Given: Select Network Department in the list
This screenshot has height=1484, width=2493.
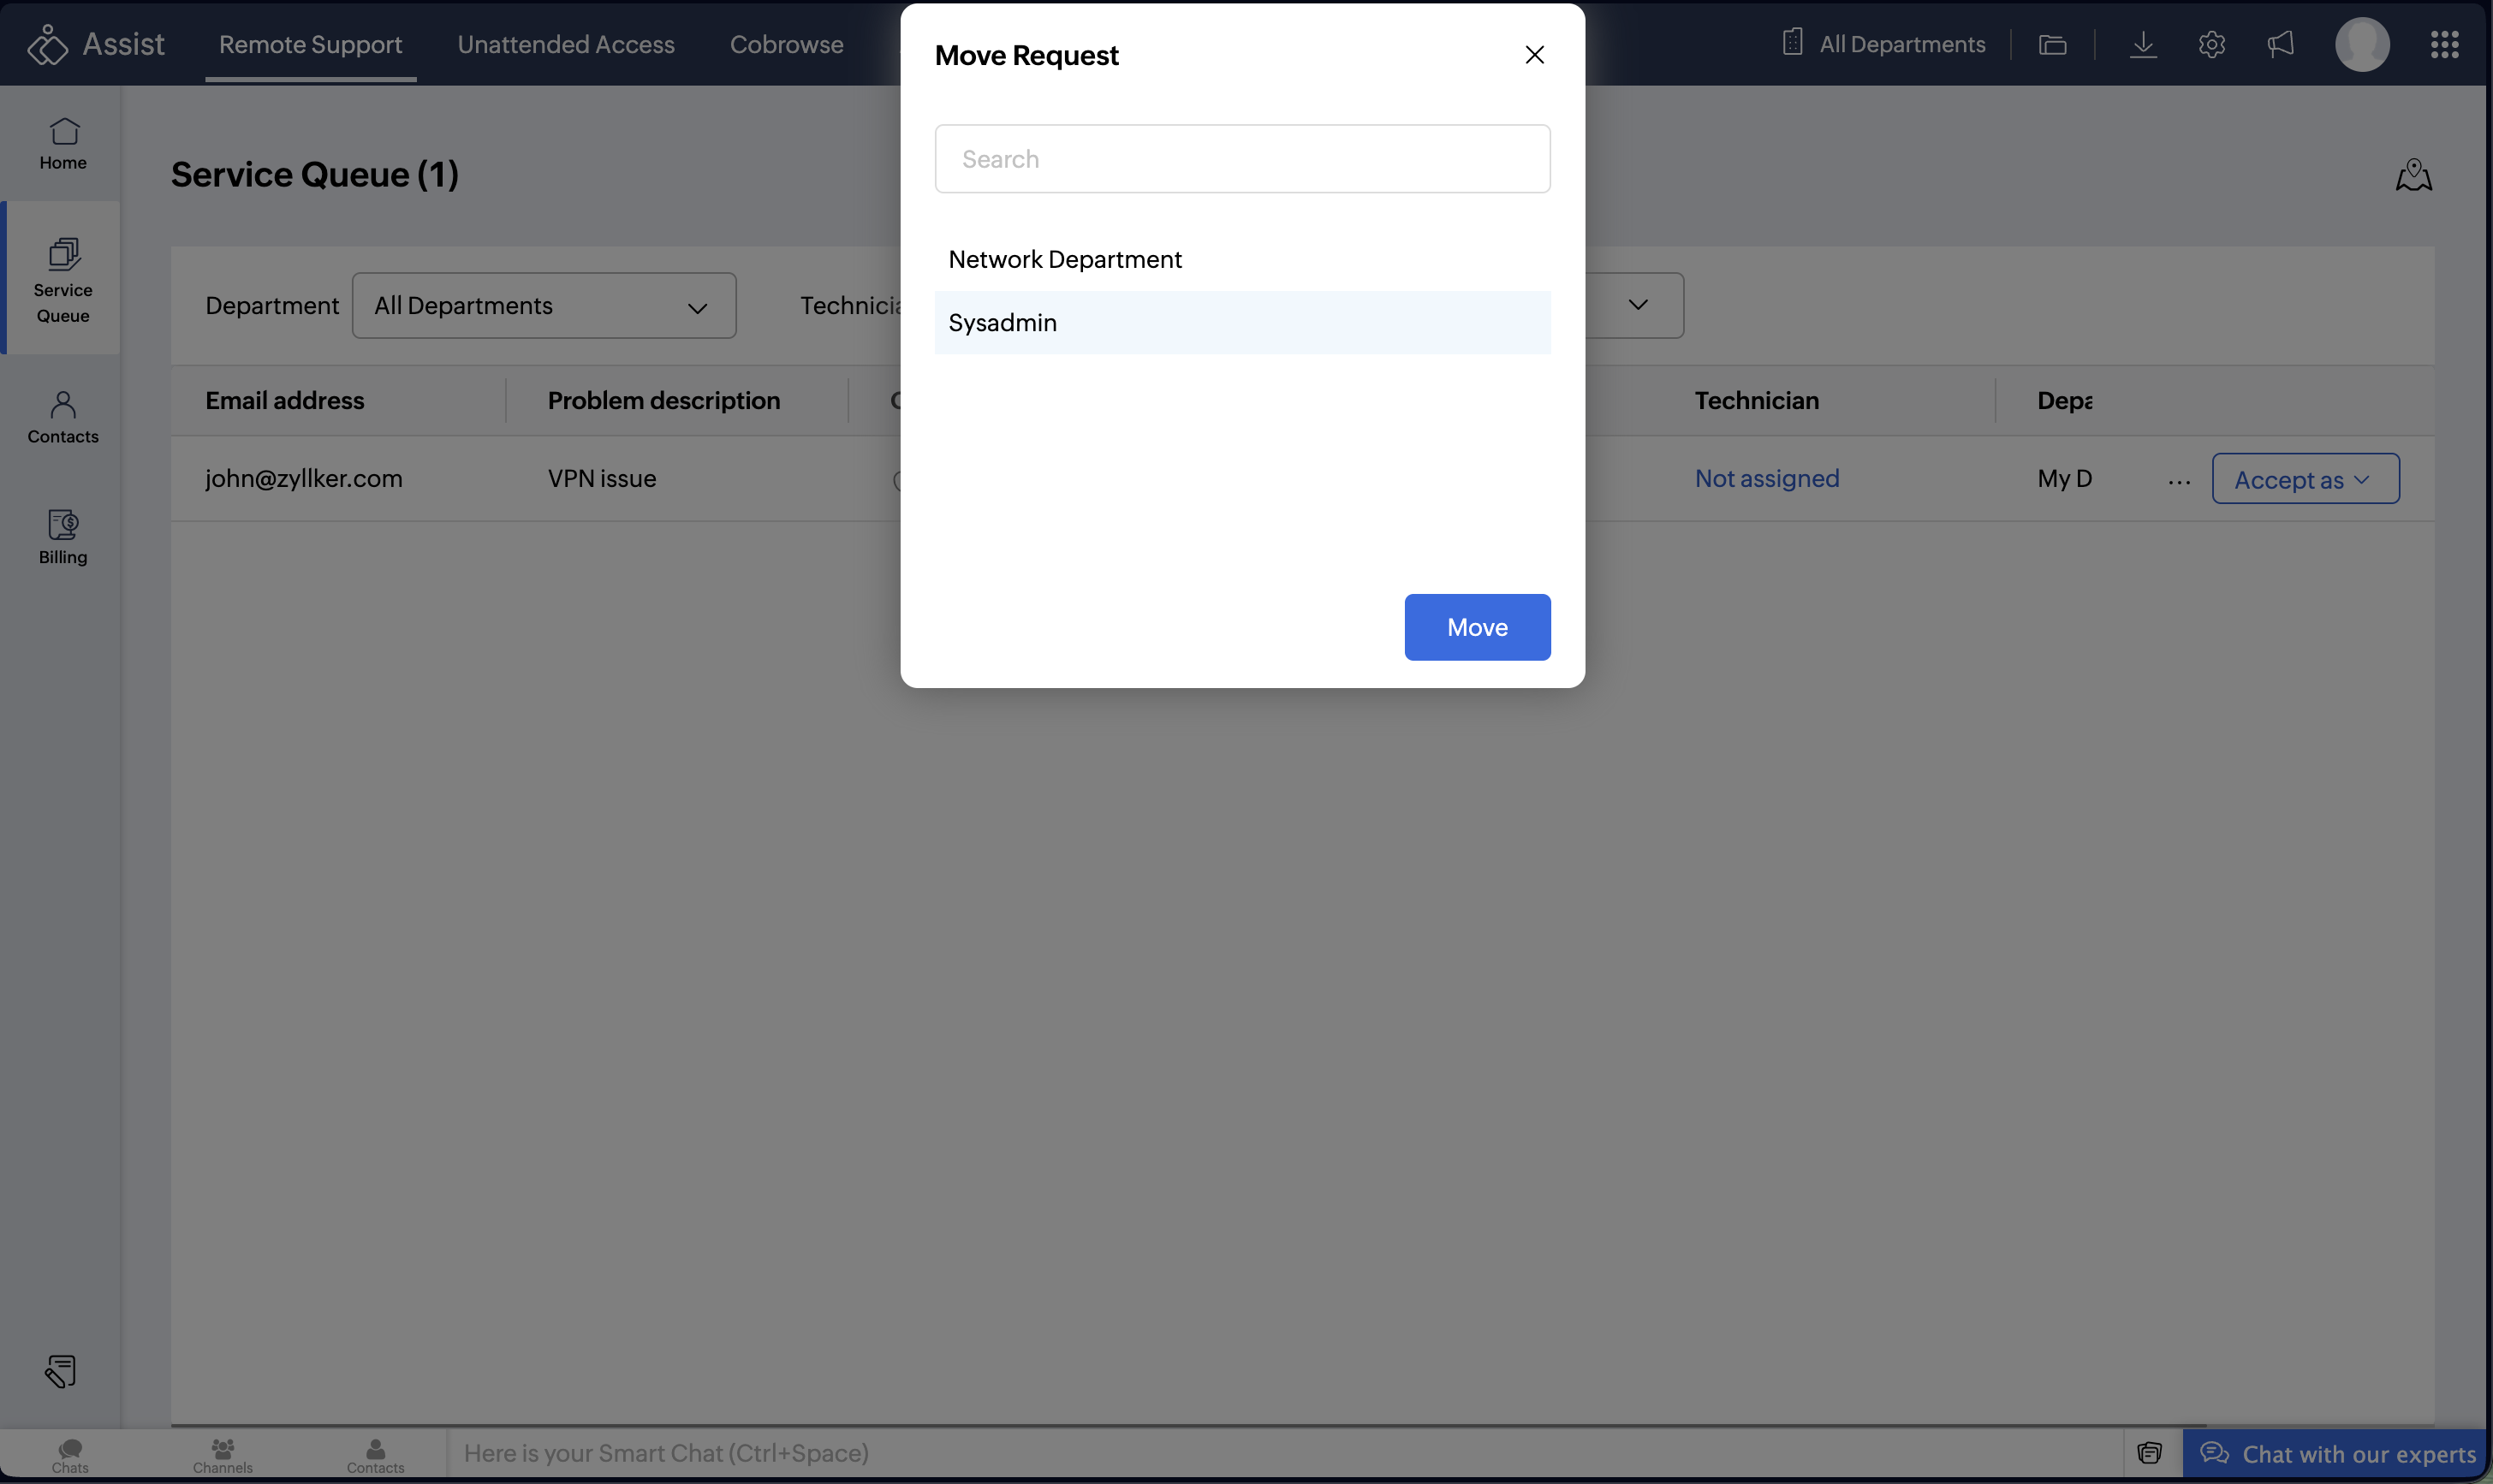Looking at the screenshot, I should click(x=1065, y=260).
